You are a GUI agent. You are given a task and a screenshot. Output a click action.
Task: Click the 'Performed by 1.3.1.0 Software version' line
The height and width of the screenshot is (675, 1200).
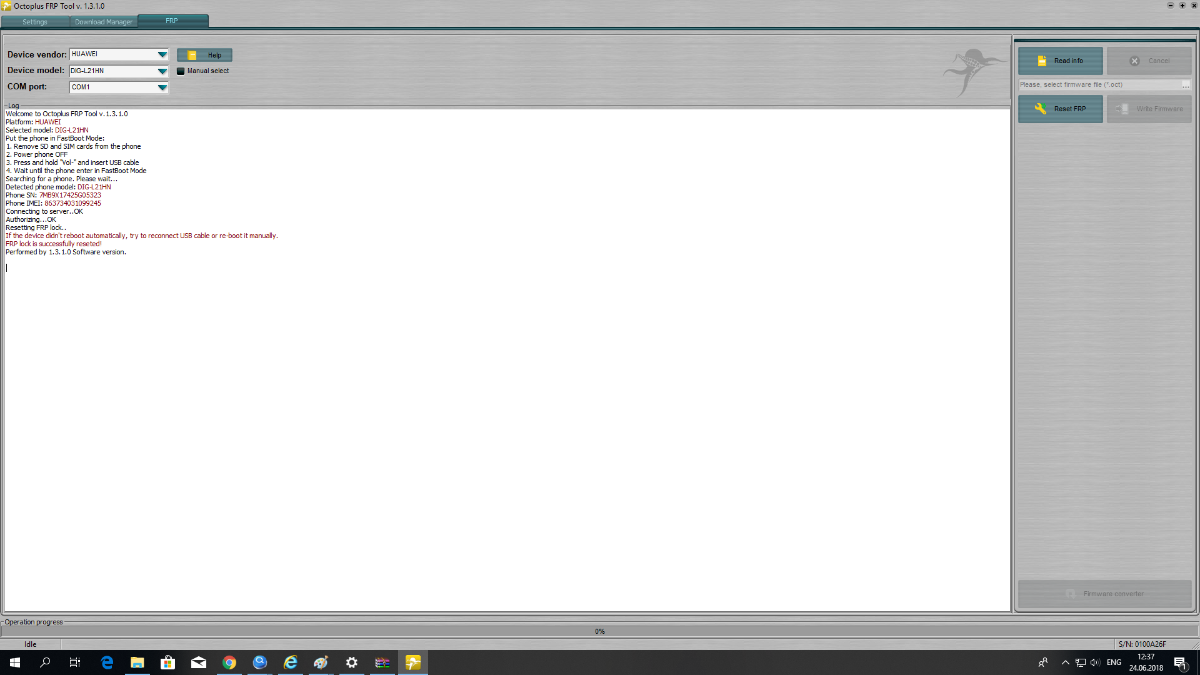tap(66, 252)
